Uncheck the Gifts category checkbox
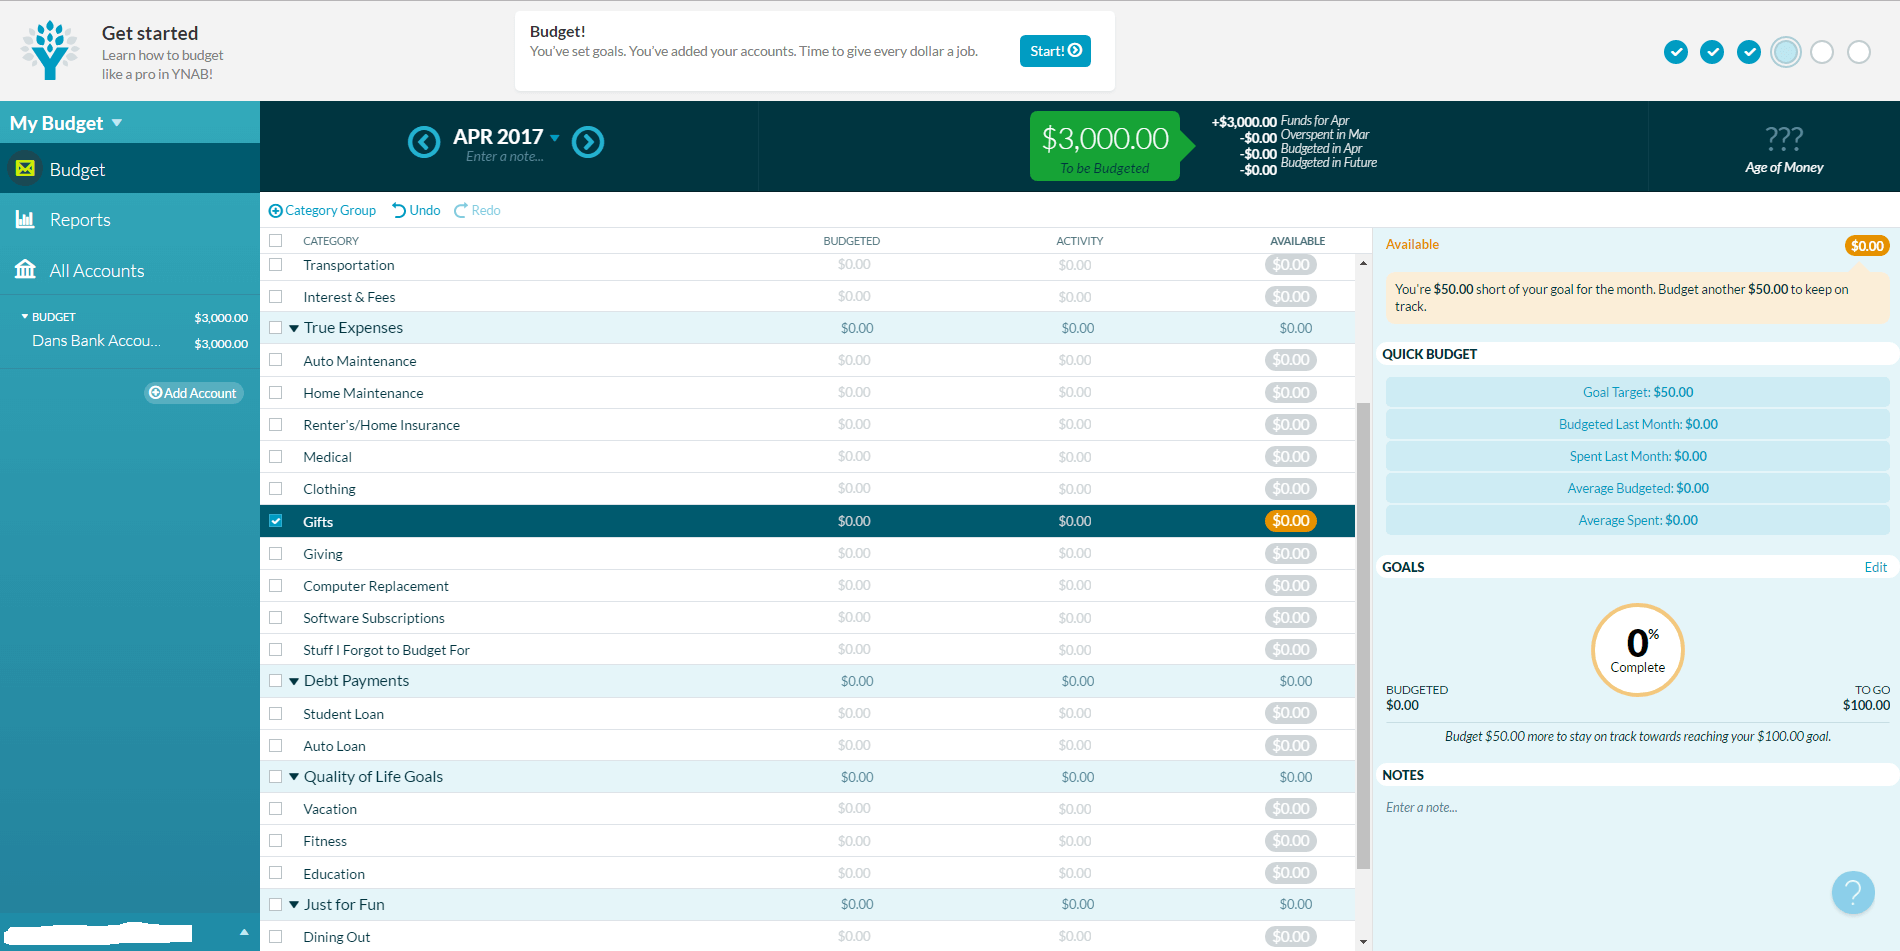 point(276,521)
